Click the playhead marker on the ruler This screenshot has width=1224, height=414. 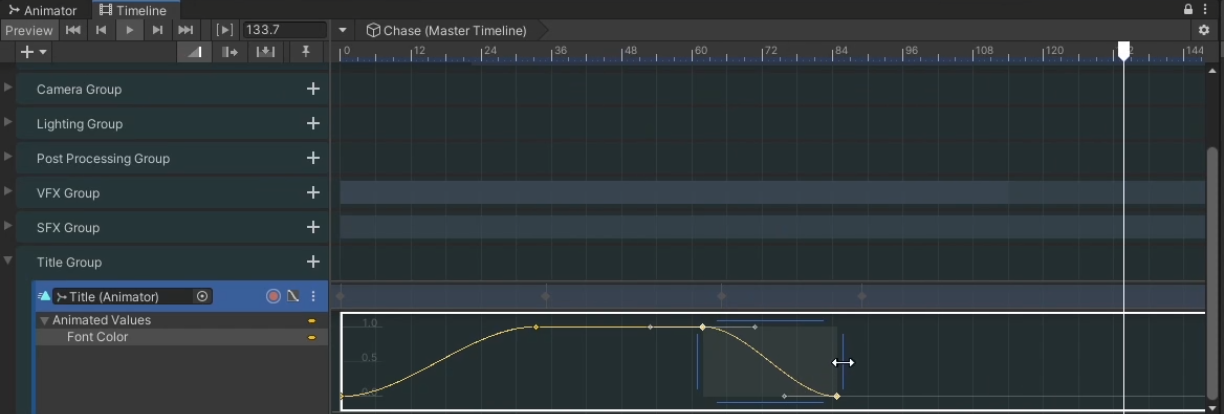[1124, 51]
